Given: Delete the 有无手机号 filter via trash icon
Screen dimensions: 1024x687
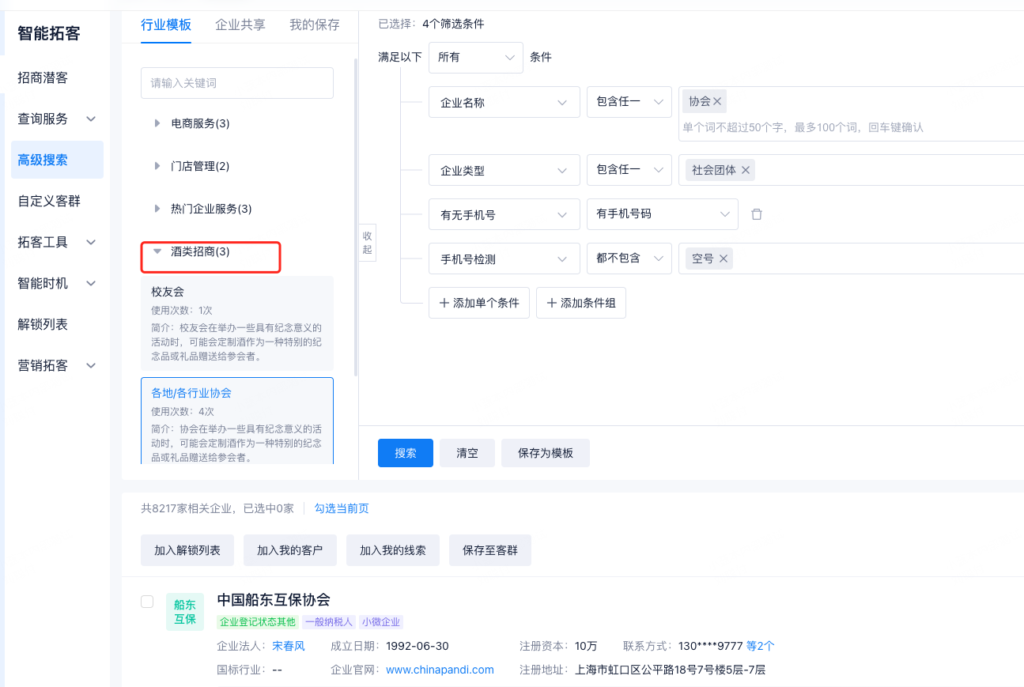Looking at the screenshot, I should coord(757,214).
